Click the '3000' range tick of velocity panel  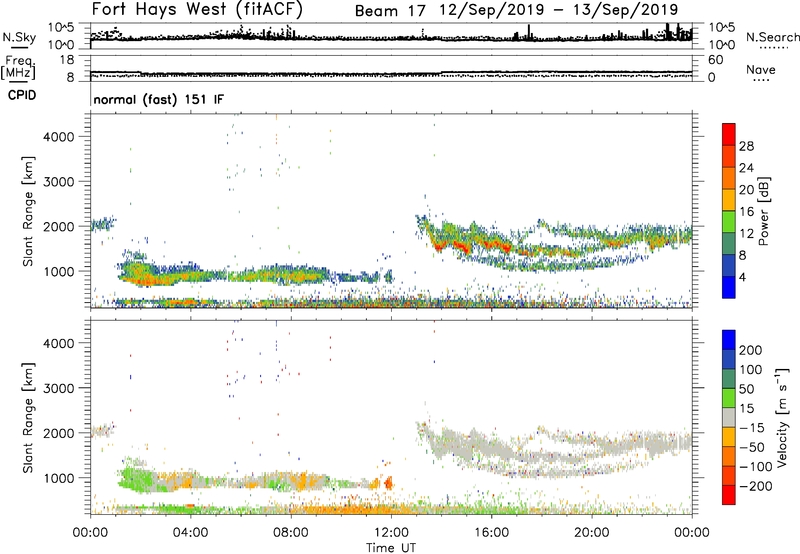(x=59, y=388)
